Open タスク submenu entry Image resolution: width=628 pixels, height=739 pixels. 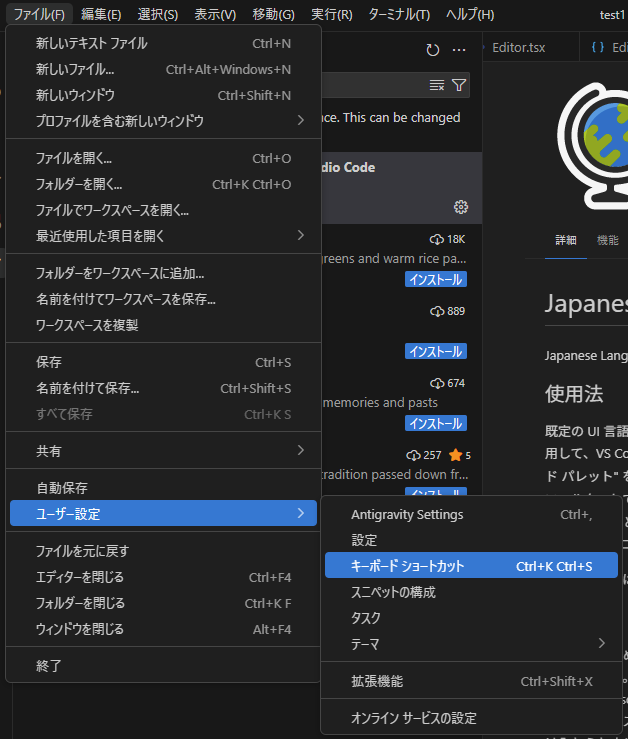pyautogui.click(x=471, y=618)
